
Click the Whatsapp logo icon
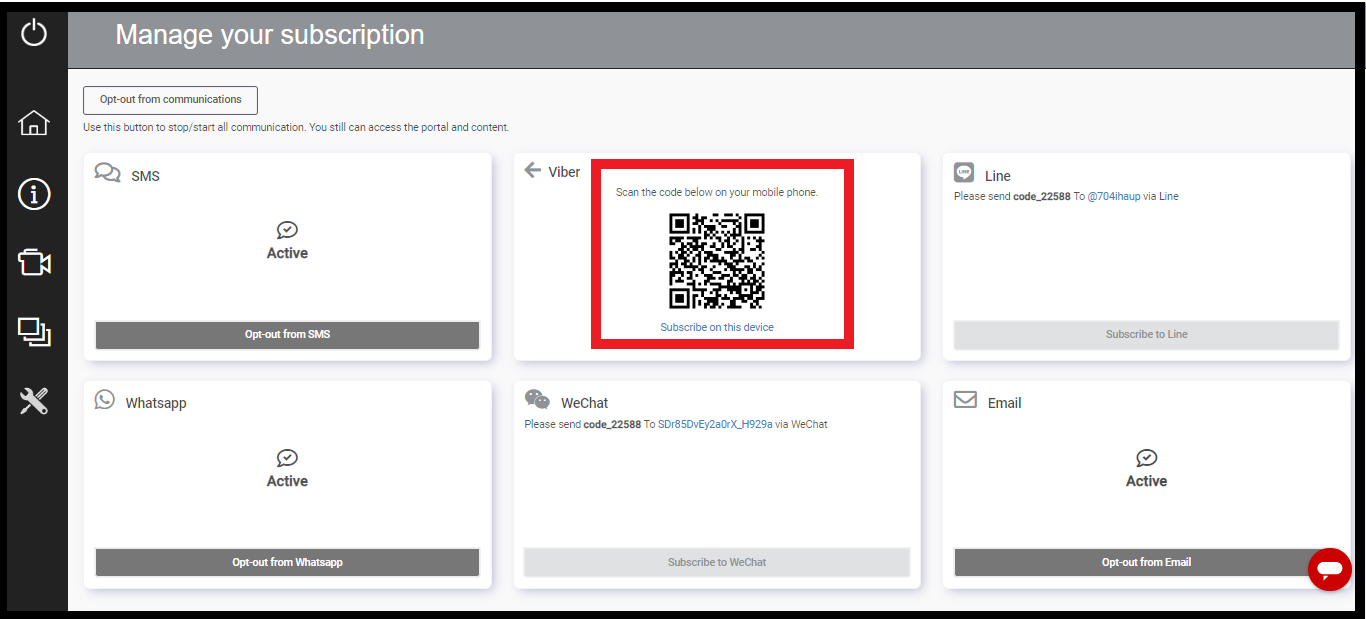[x=105, y=400]
